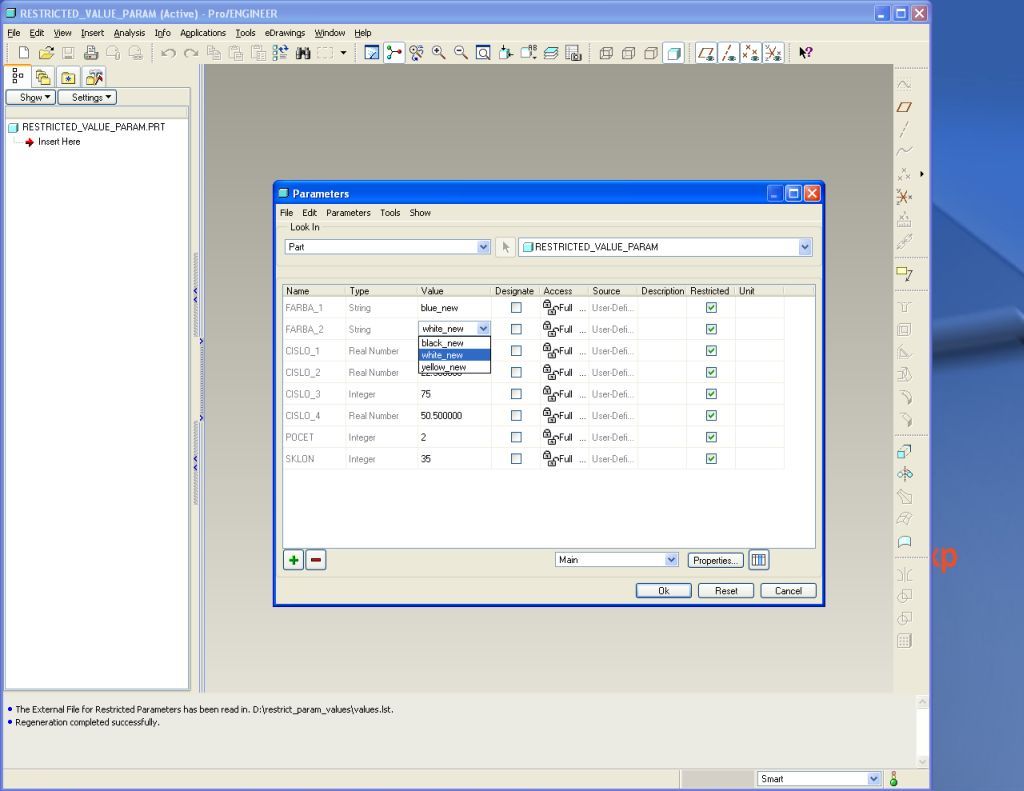
Task: Create a new file from main toolbar
Action: pyautogui.click(x=24, y=53)
